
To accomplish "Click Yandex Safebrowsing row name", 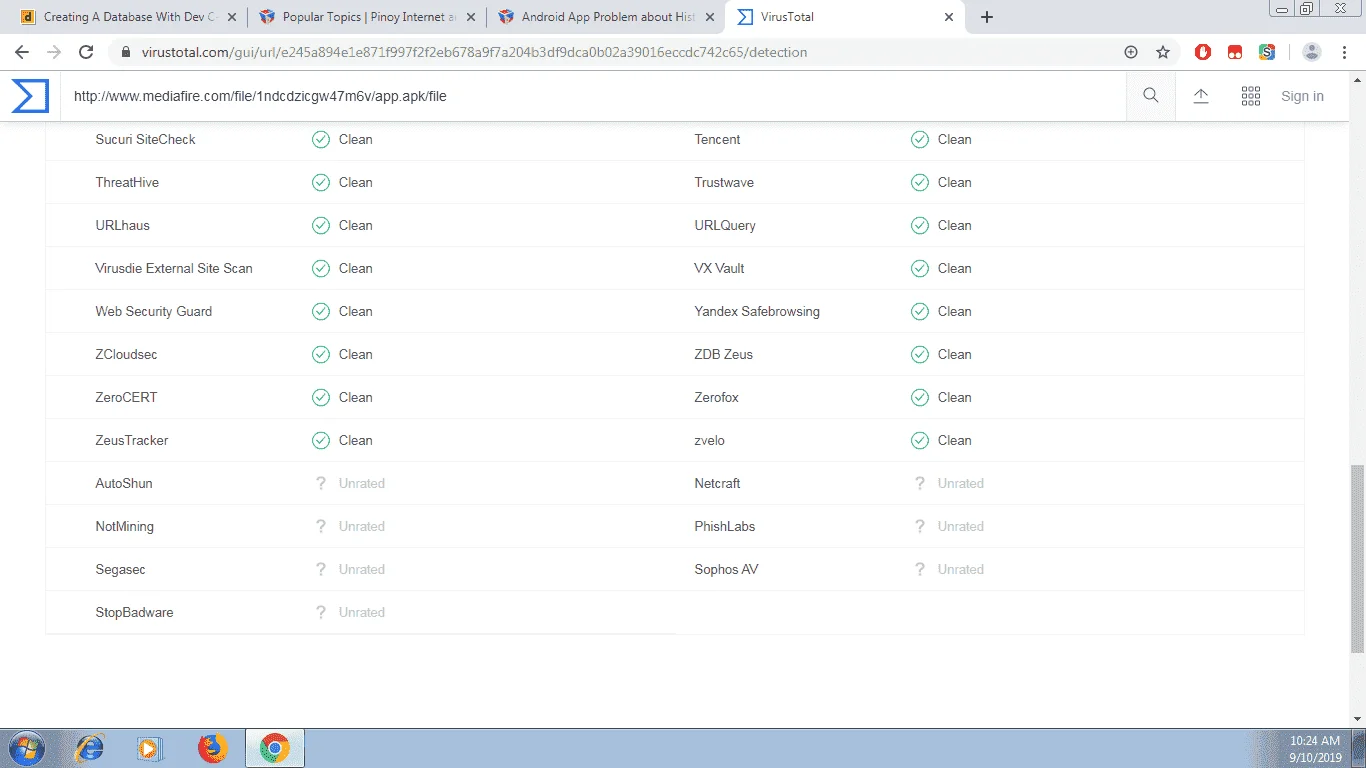I will coord(757,311).
